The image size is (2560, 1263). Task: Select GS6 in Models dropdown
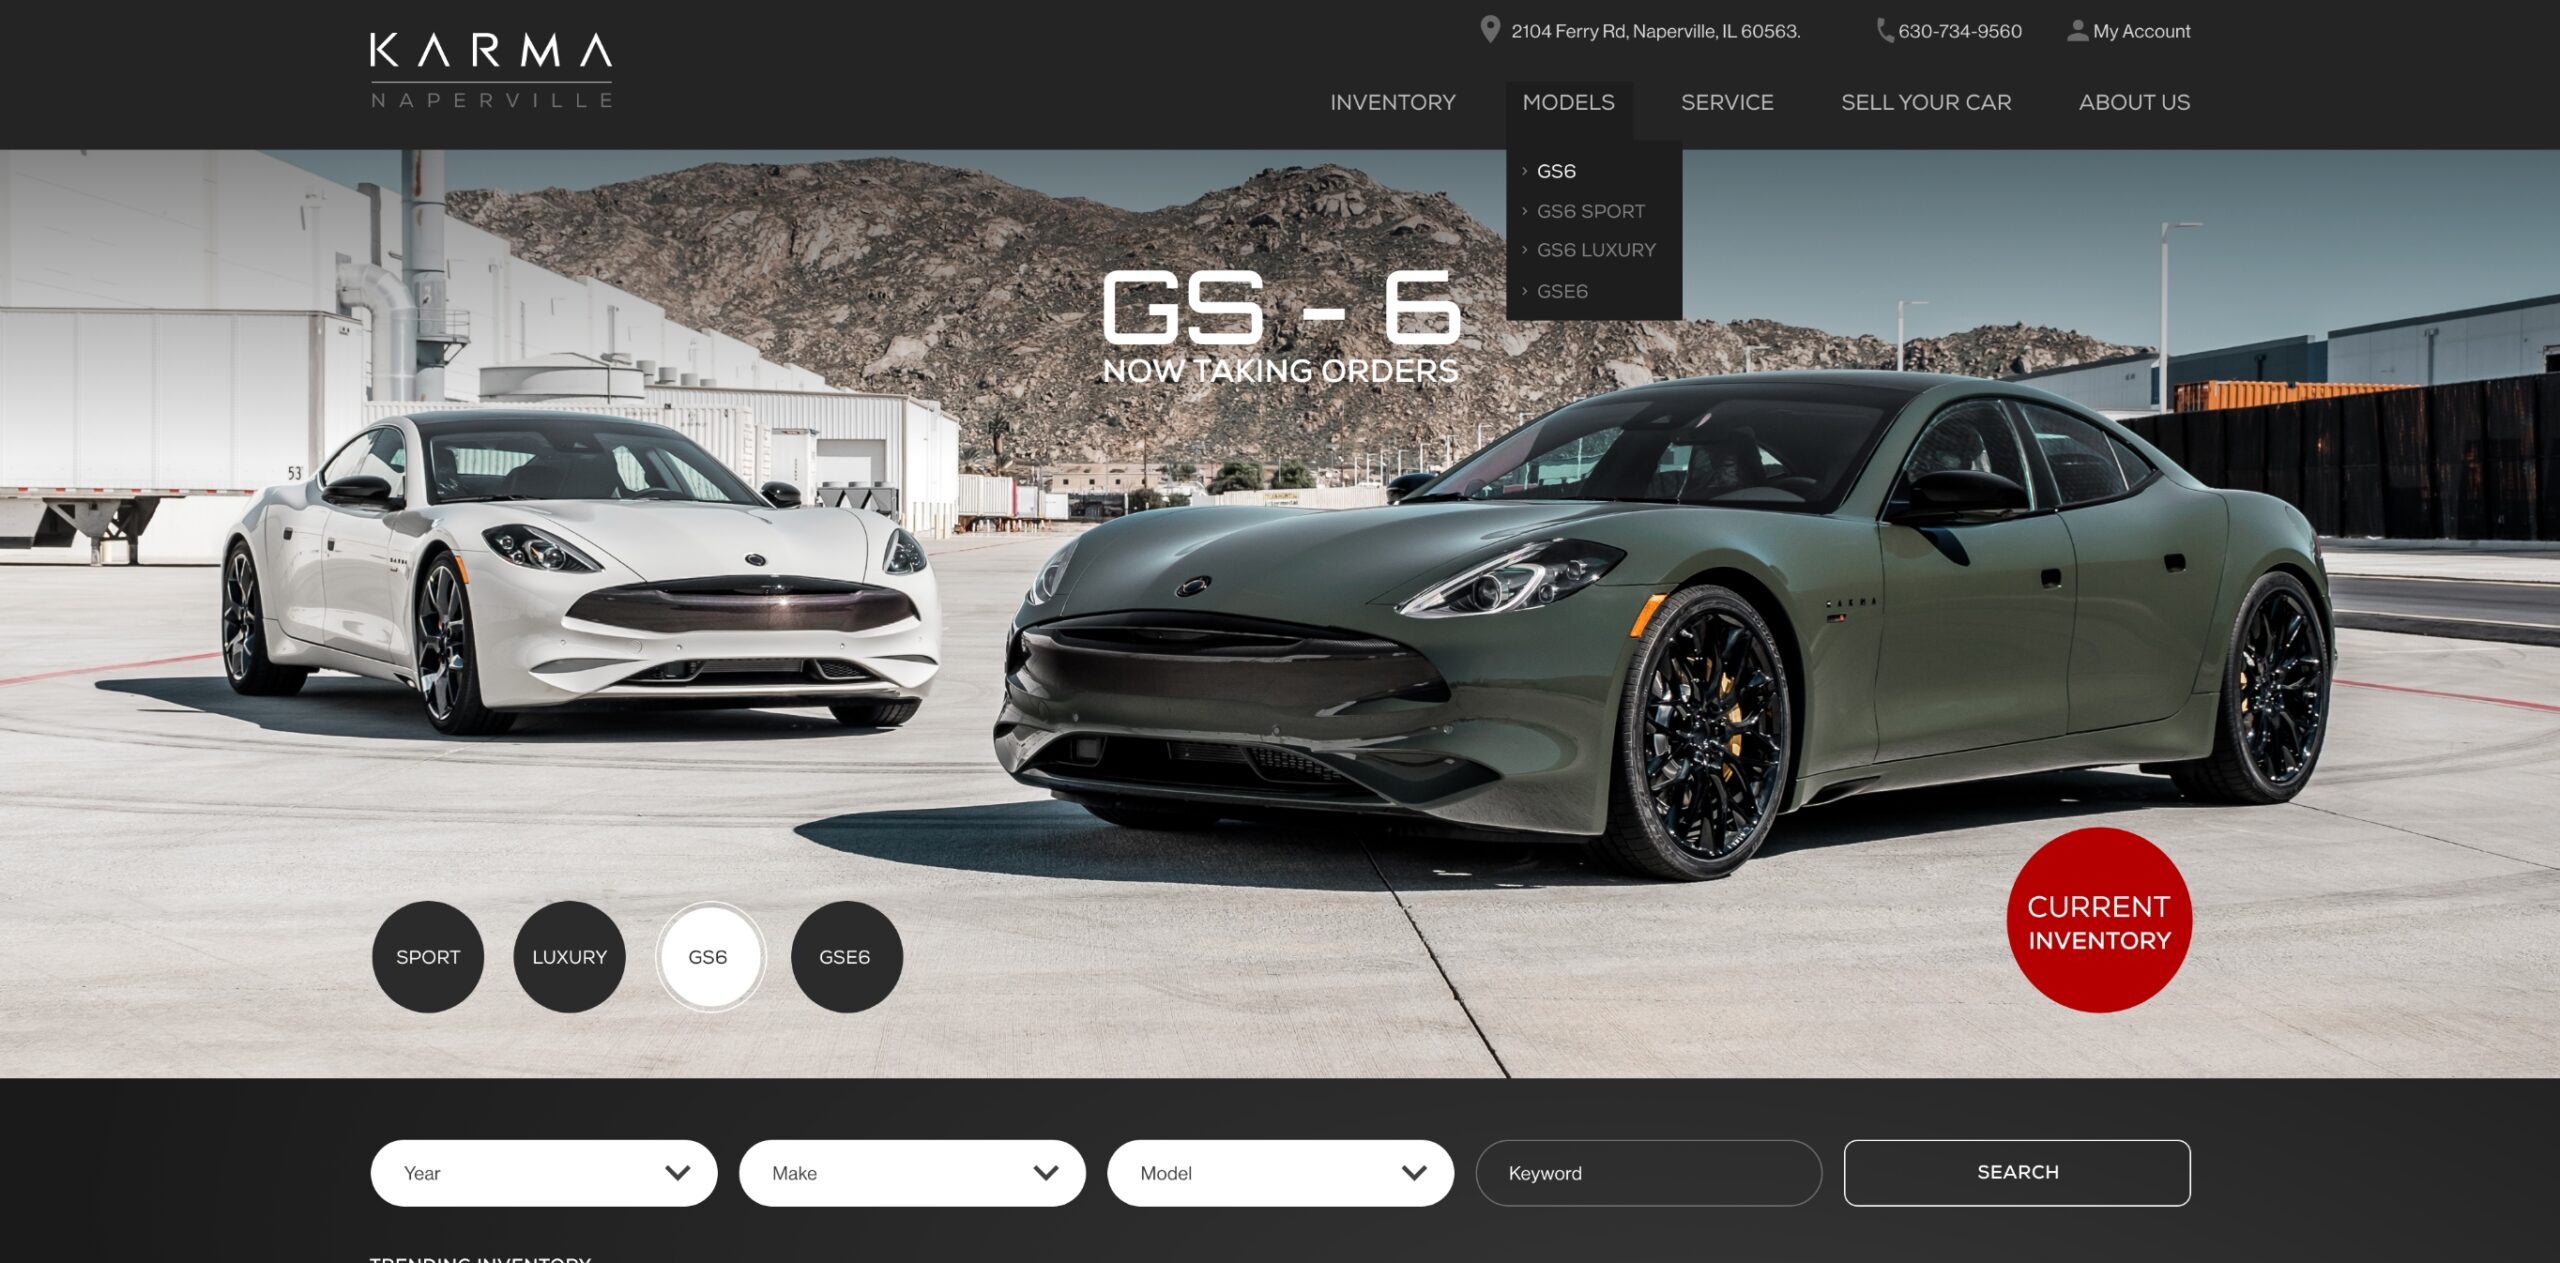pyautogui.click(x=1556, y=171)
